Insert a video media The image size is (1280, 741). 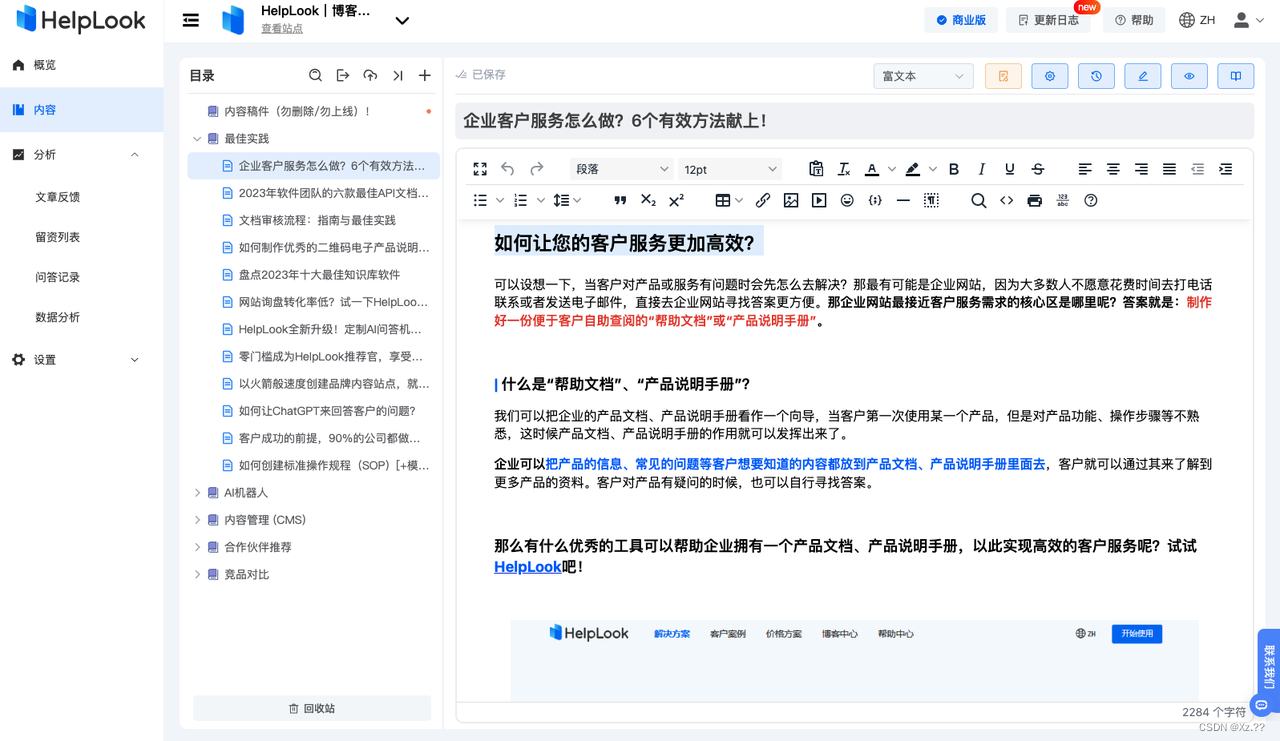pos(819,201)
